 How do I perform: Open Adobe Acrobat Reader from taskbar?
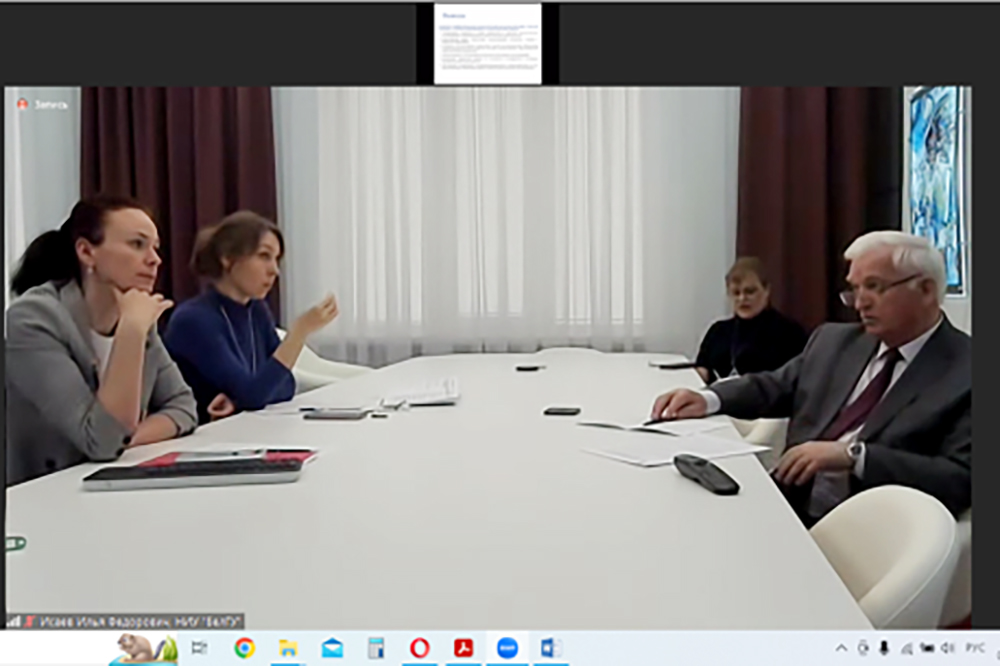click(x=464, y=648)
